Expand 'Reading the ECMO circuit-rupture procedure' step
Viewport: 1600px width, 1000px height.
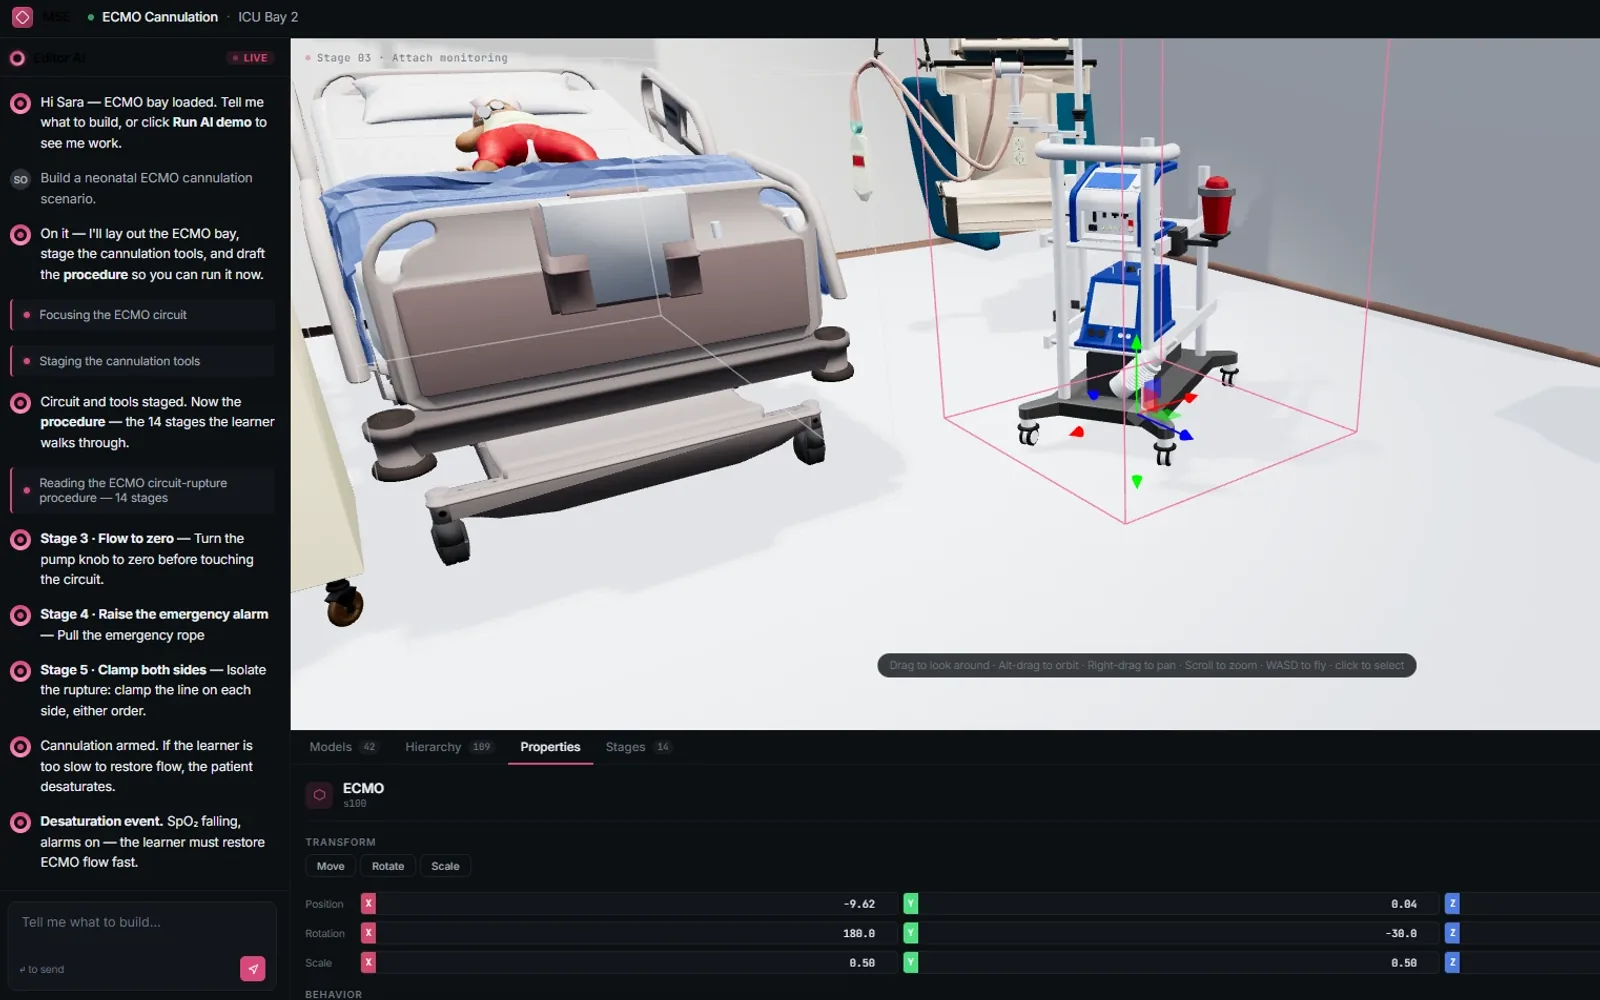click(x=142, y=490)
